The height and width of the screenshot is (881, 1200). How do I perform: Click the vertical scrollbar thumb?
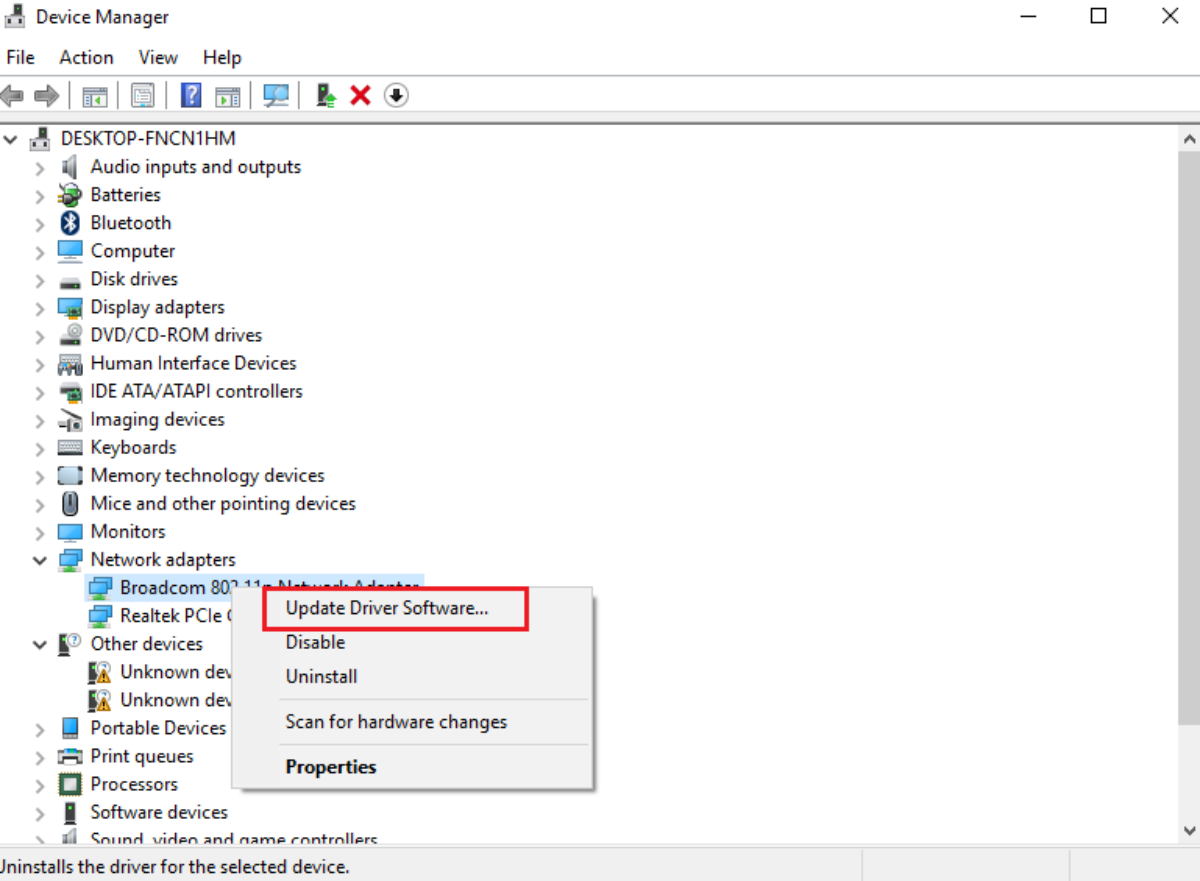(x=1189, y=437)
